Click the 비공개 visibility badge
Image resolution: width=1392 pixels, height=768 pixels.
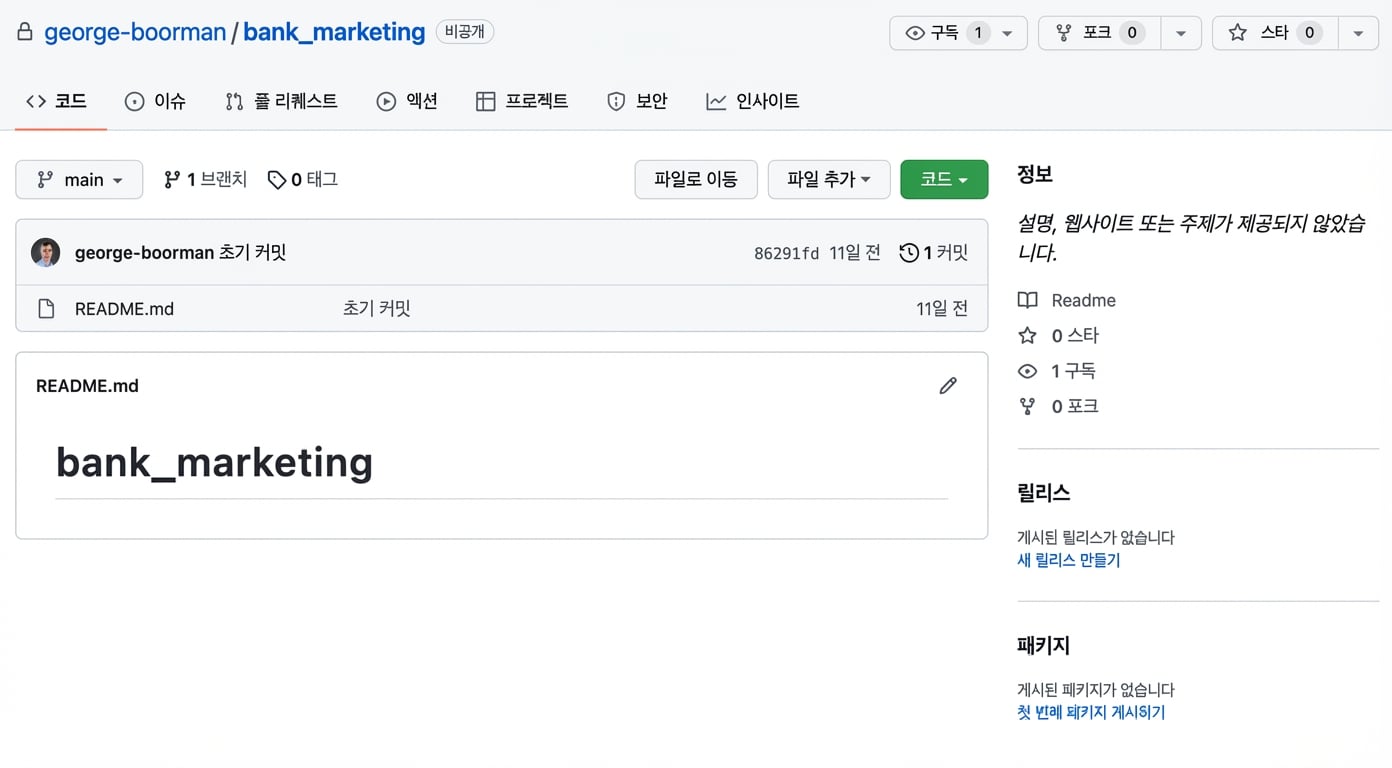coord(465,32)
